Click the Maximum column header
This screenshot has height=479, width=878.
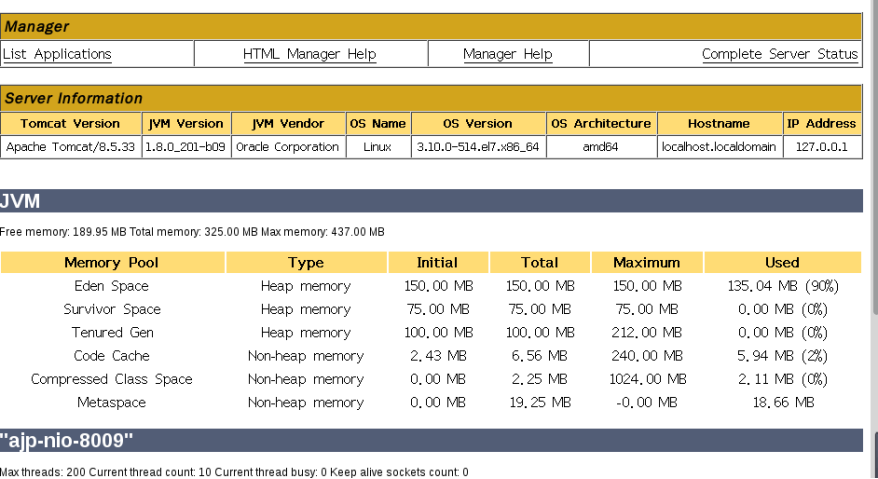[x=646, y=262]
